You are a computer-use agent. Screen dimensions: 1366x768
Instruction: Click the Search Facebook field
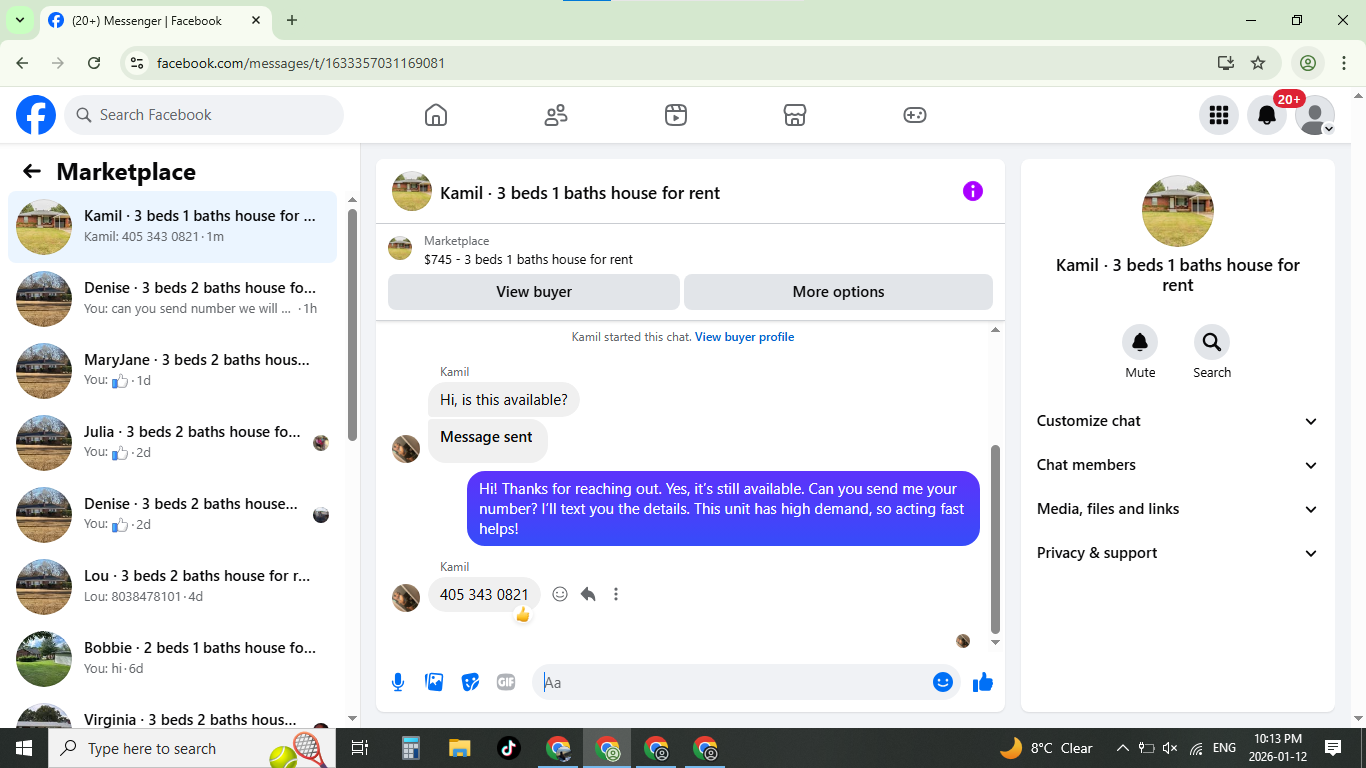pos(204,115)
